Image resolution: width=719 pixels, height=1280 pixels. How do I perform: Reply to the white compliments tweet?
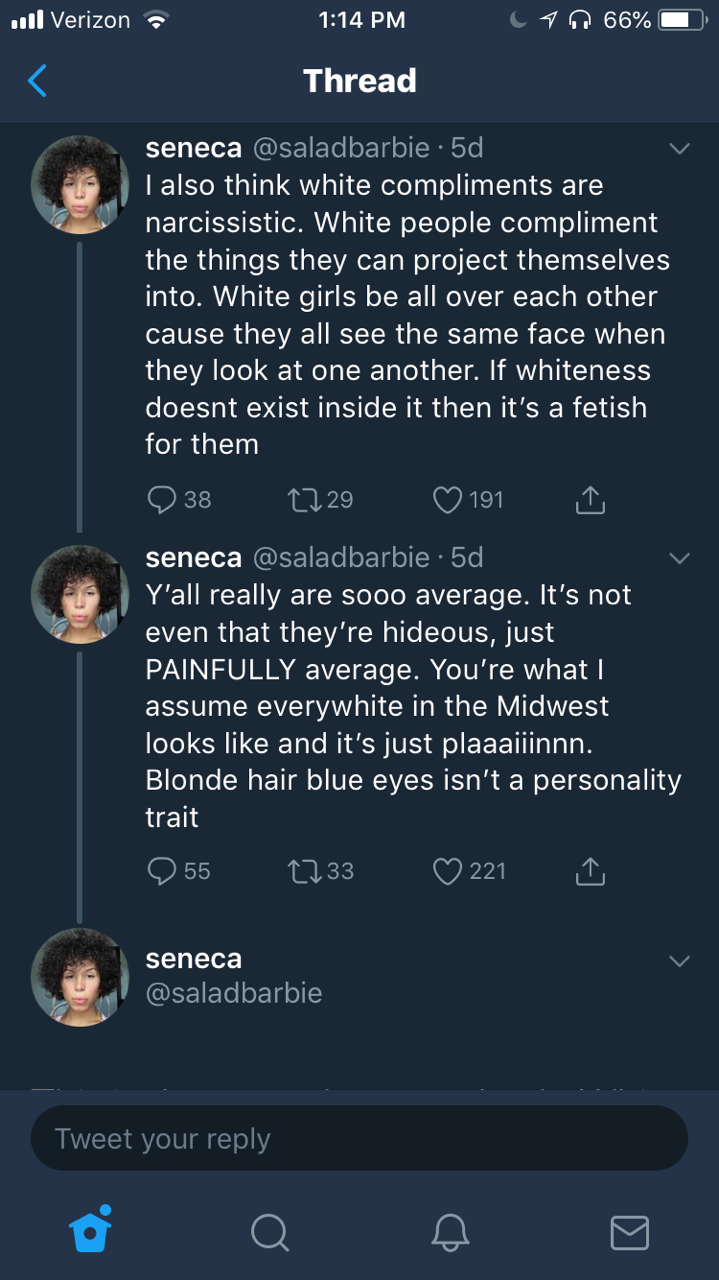pyautogui.click(x=163, y=498)
